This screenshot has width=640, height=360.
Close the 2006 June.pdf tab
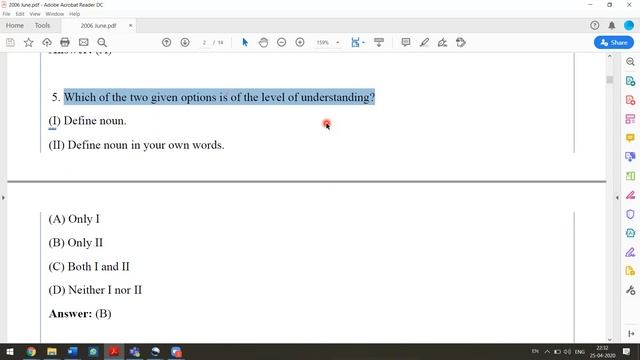[131, 25]
